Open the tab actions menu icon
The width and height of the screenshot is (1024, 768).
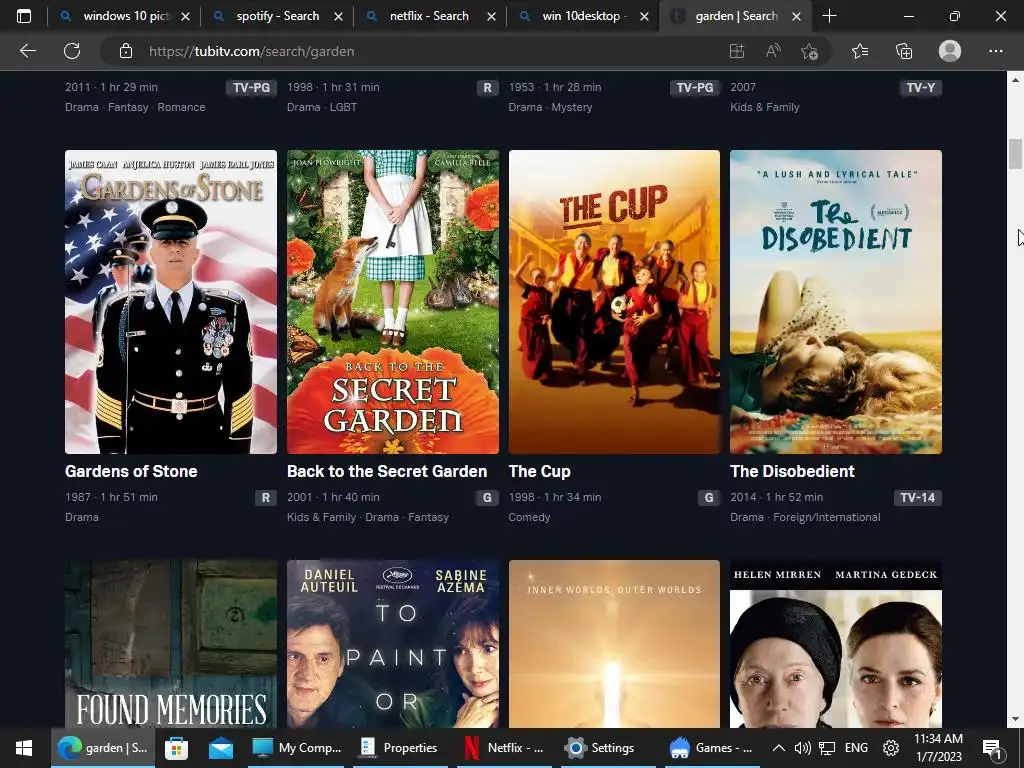(24, 16)
